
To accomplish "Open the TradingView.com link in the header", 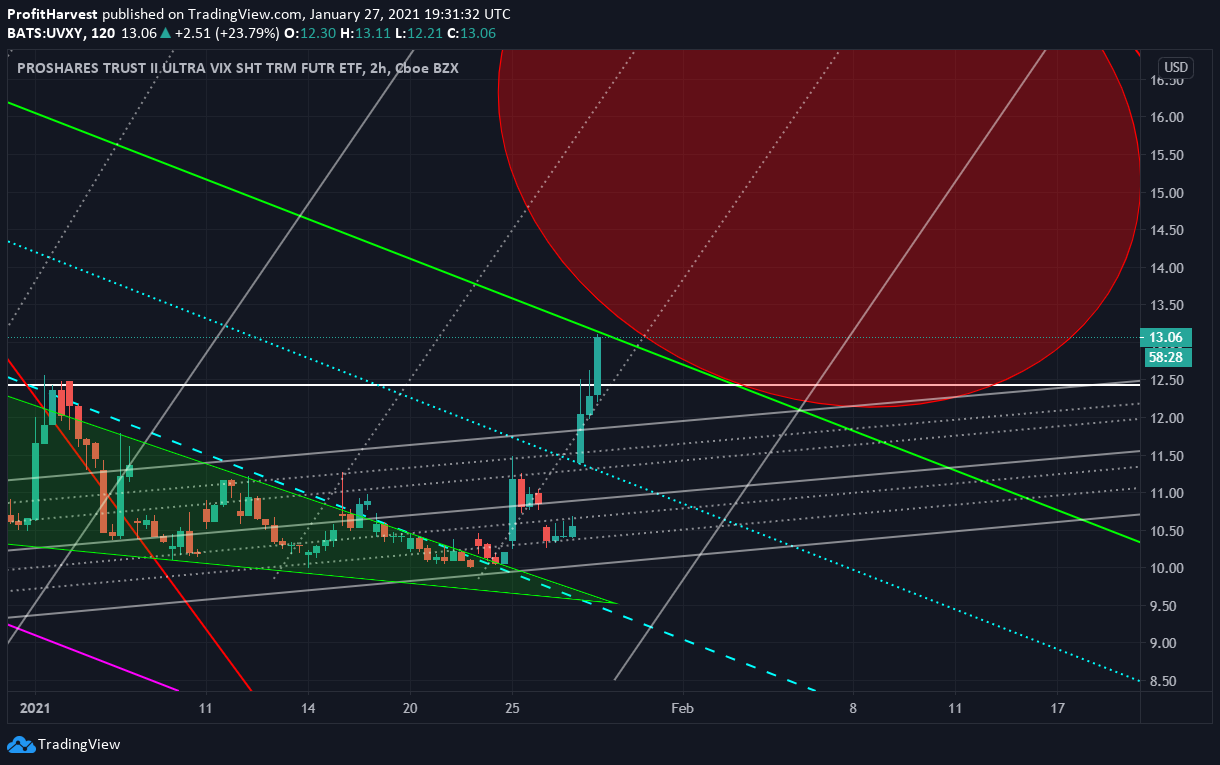I will [x=243, y=15].
